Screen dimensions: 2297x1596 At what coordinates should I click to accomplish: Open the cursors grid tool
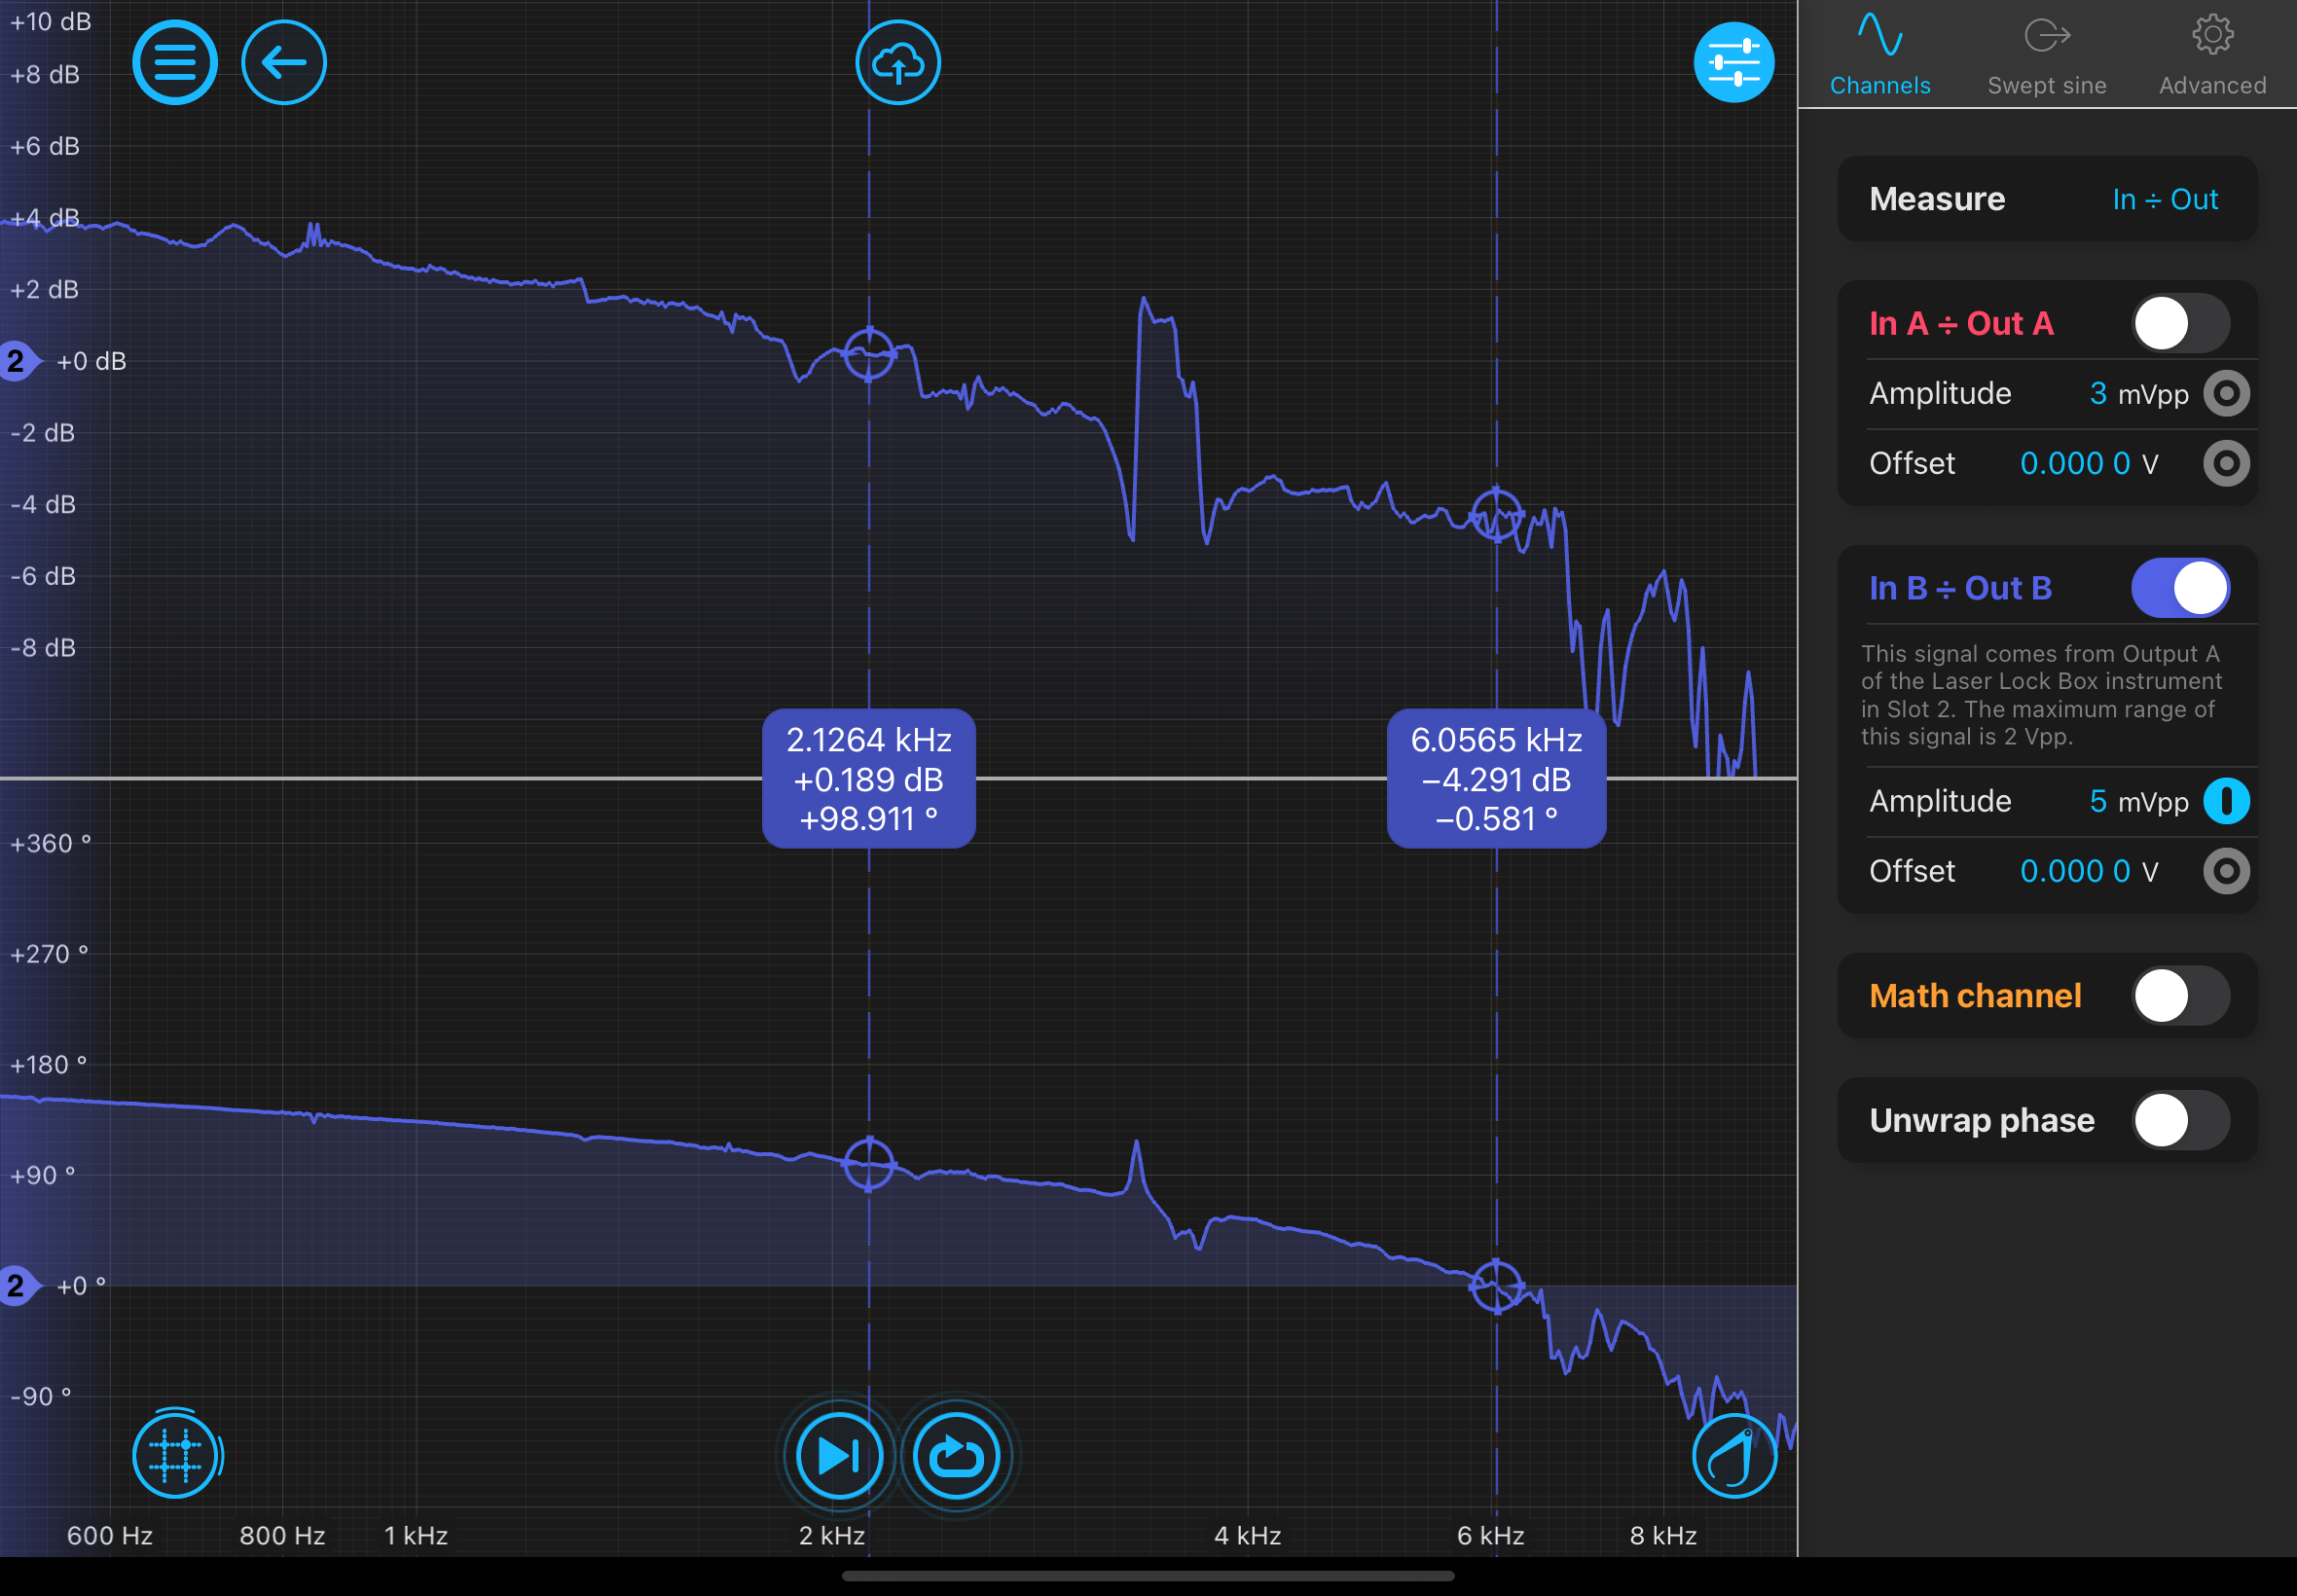[x=175, y=1455]
